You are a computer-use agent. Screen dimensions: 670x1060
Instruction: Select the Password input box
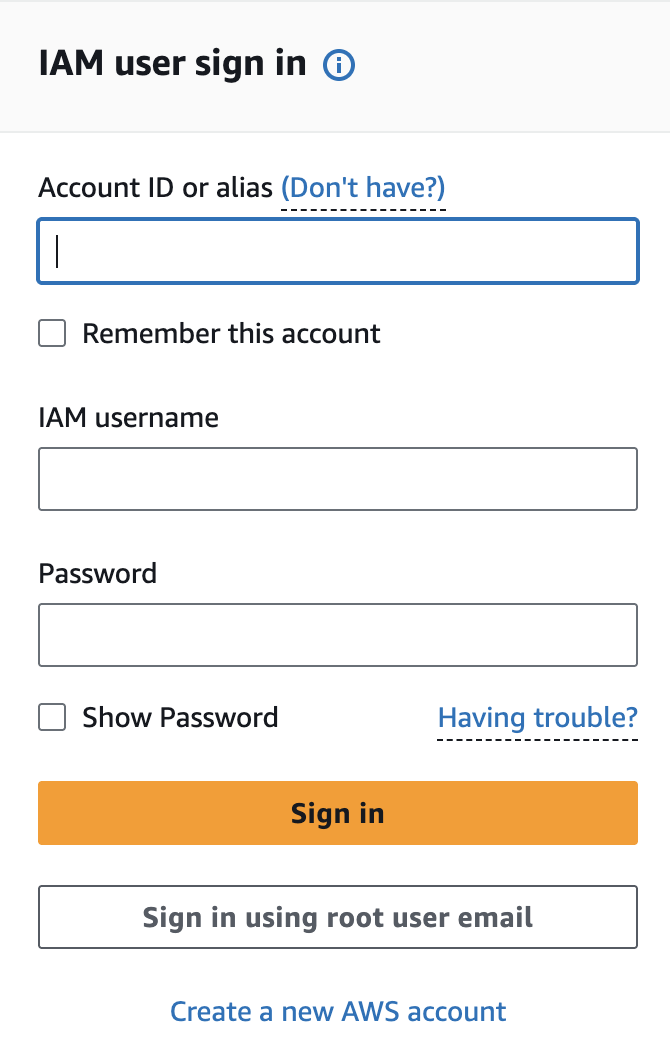(x=337, y=635)
